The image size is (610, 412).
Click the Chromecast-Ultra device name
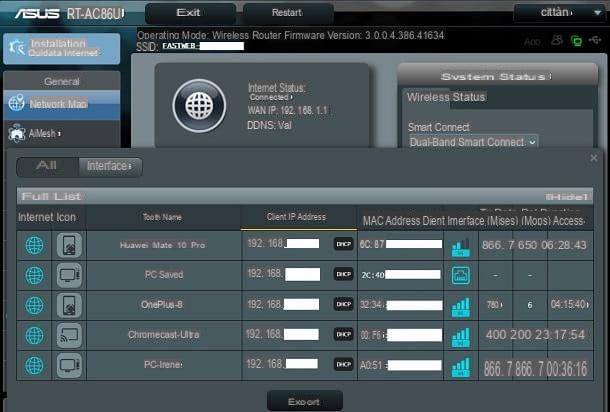point(163,335)
